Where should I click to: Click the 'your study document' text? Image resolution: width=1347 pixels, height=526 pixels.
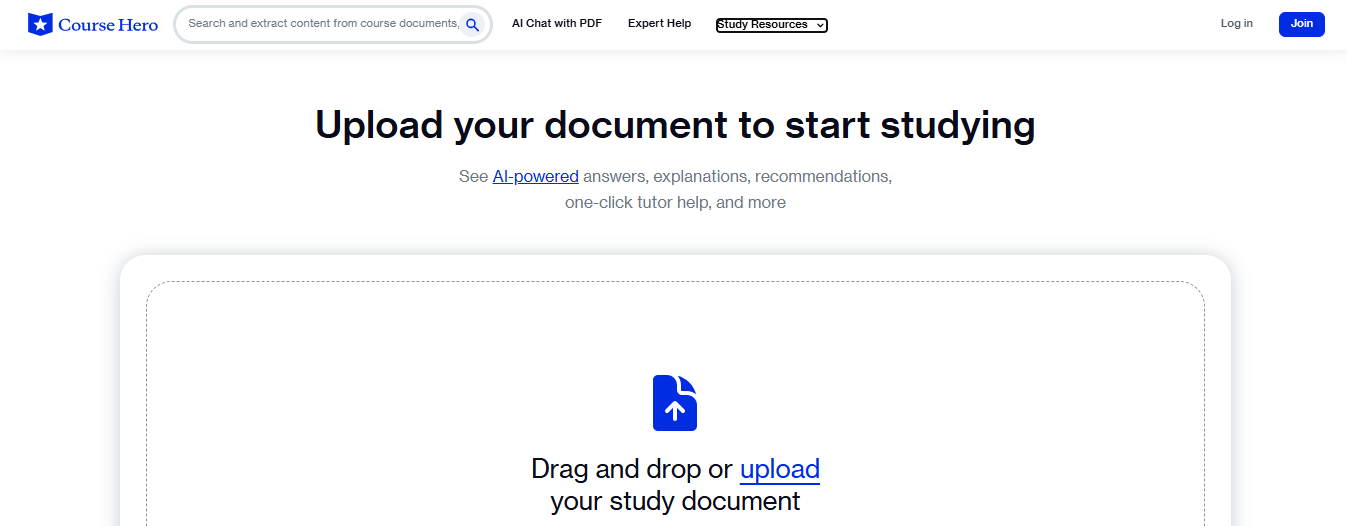click(x=675, y=501)
